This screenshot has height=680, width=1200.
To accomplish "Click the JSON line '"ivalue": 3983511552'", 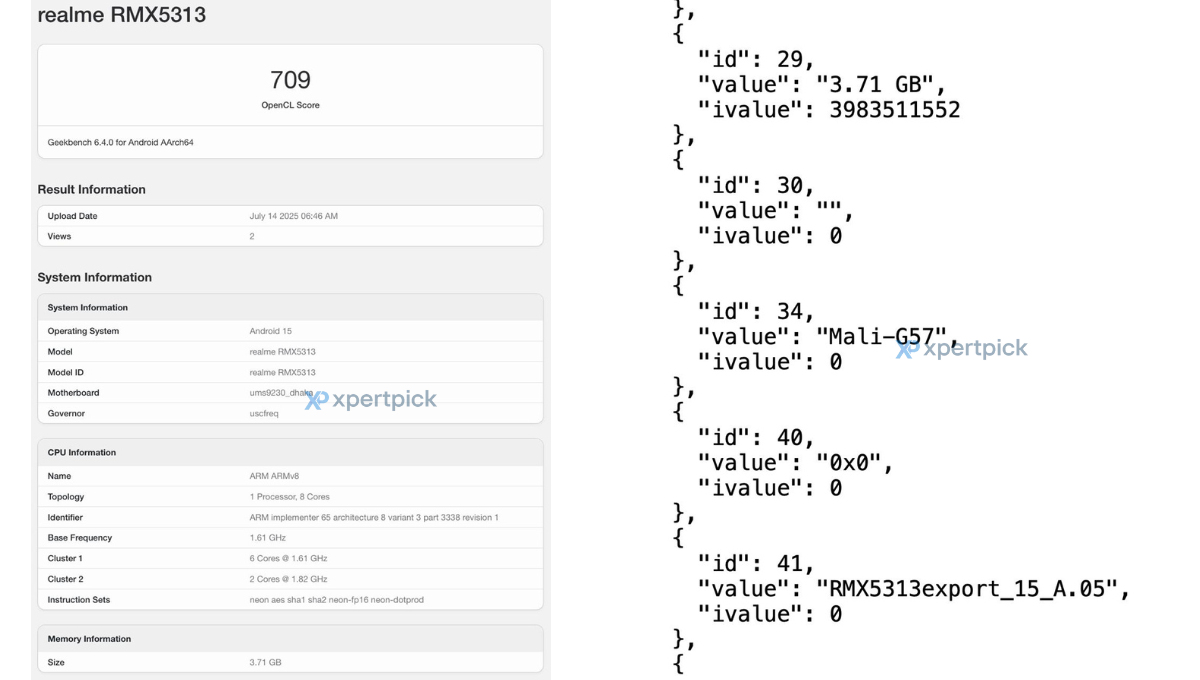I will pyautogui.click(x=829, y=109).
